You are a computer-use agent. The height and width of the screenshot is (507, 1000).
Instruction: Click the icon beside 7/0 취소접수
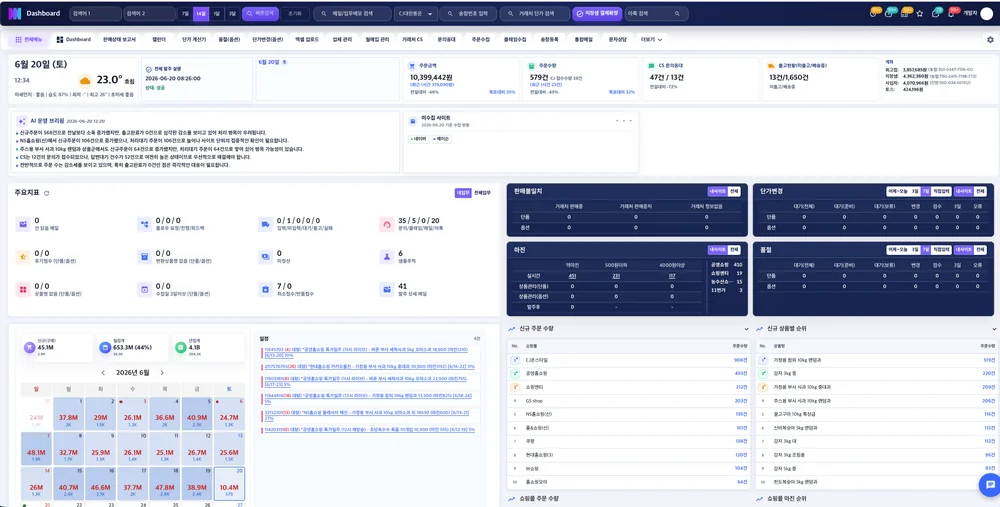coord(265,290)
